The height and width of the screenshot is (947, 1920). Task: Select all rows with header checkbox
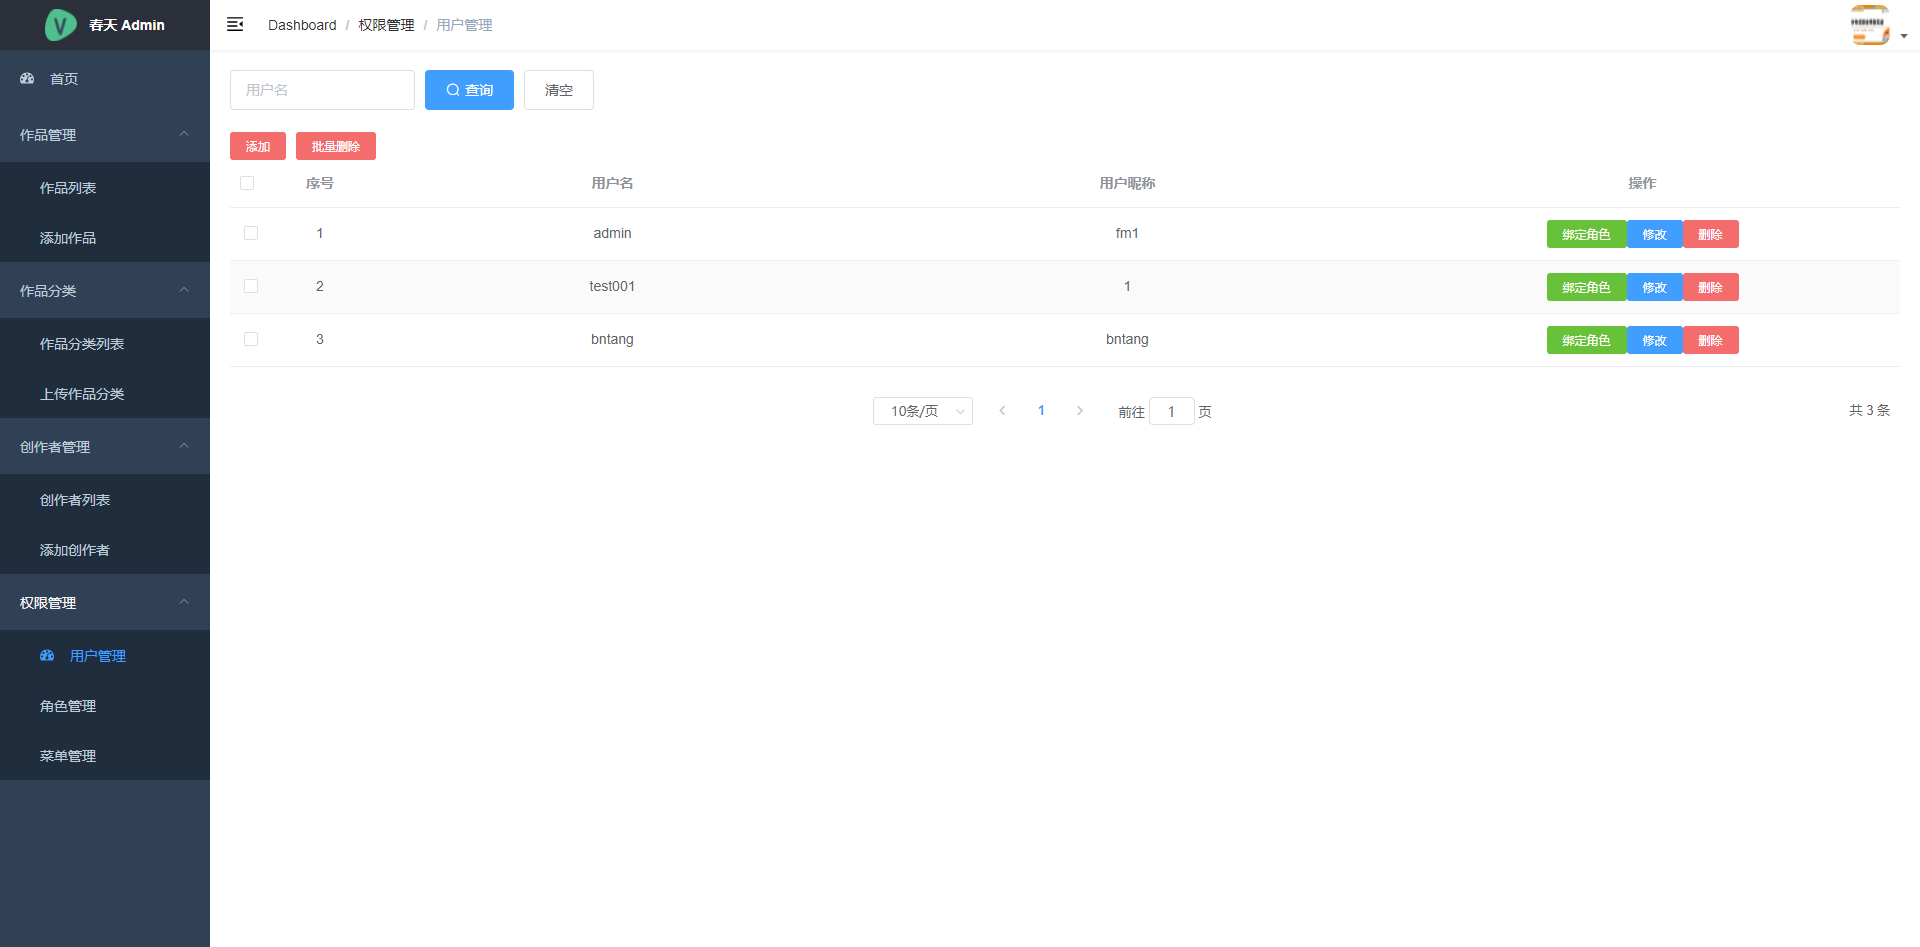click(247, 183)
